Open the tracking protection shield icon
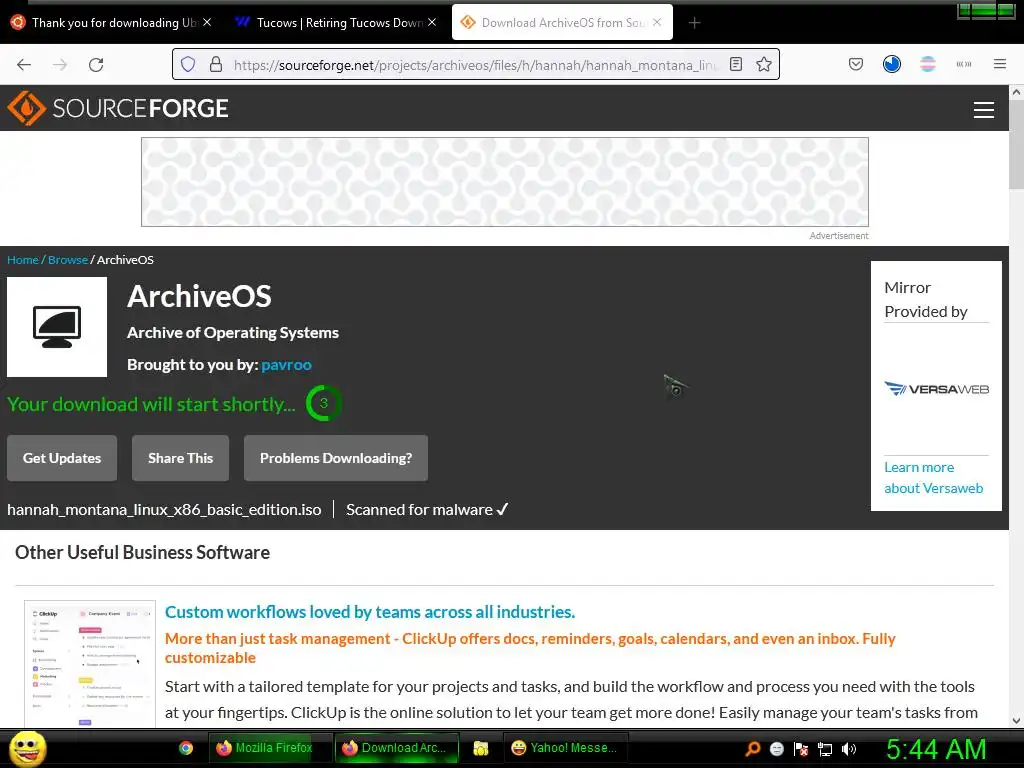Image resolution: width=1024 pixels, height=768 pixels. point(188,64)
